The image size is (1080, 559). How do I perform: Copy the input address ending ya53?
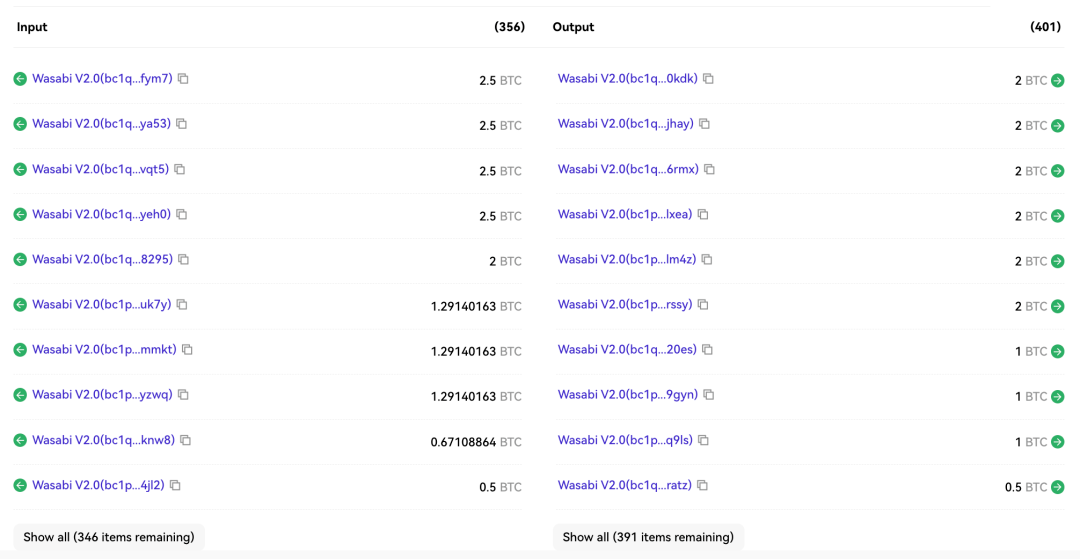pos(182,124)
